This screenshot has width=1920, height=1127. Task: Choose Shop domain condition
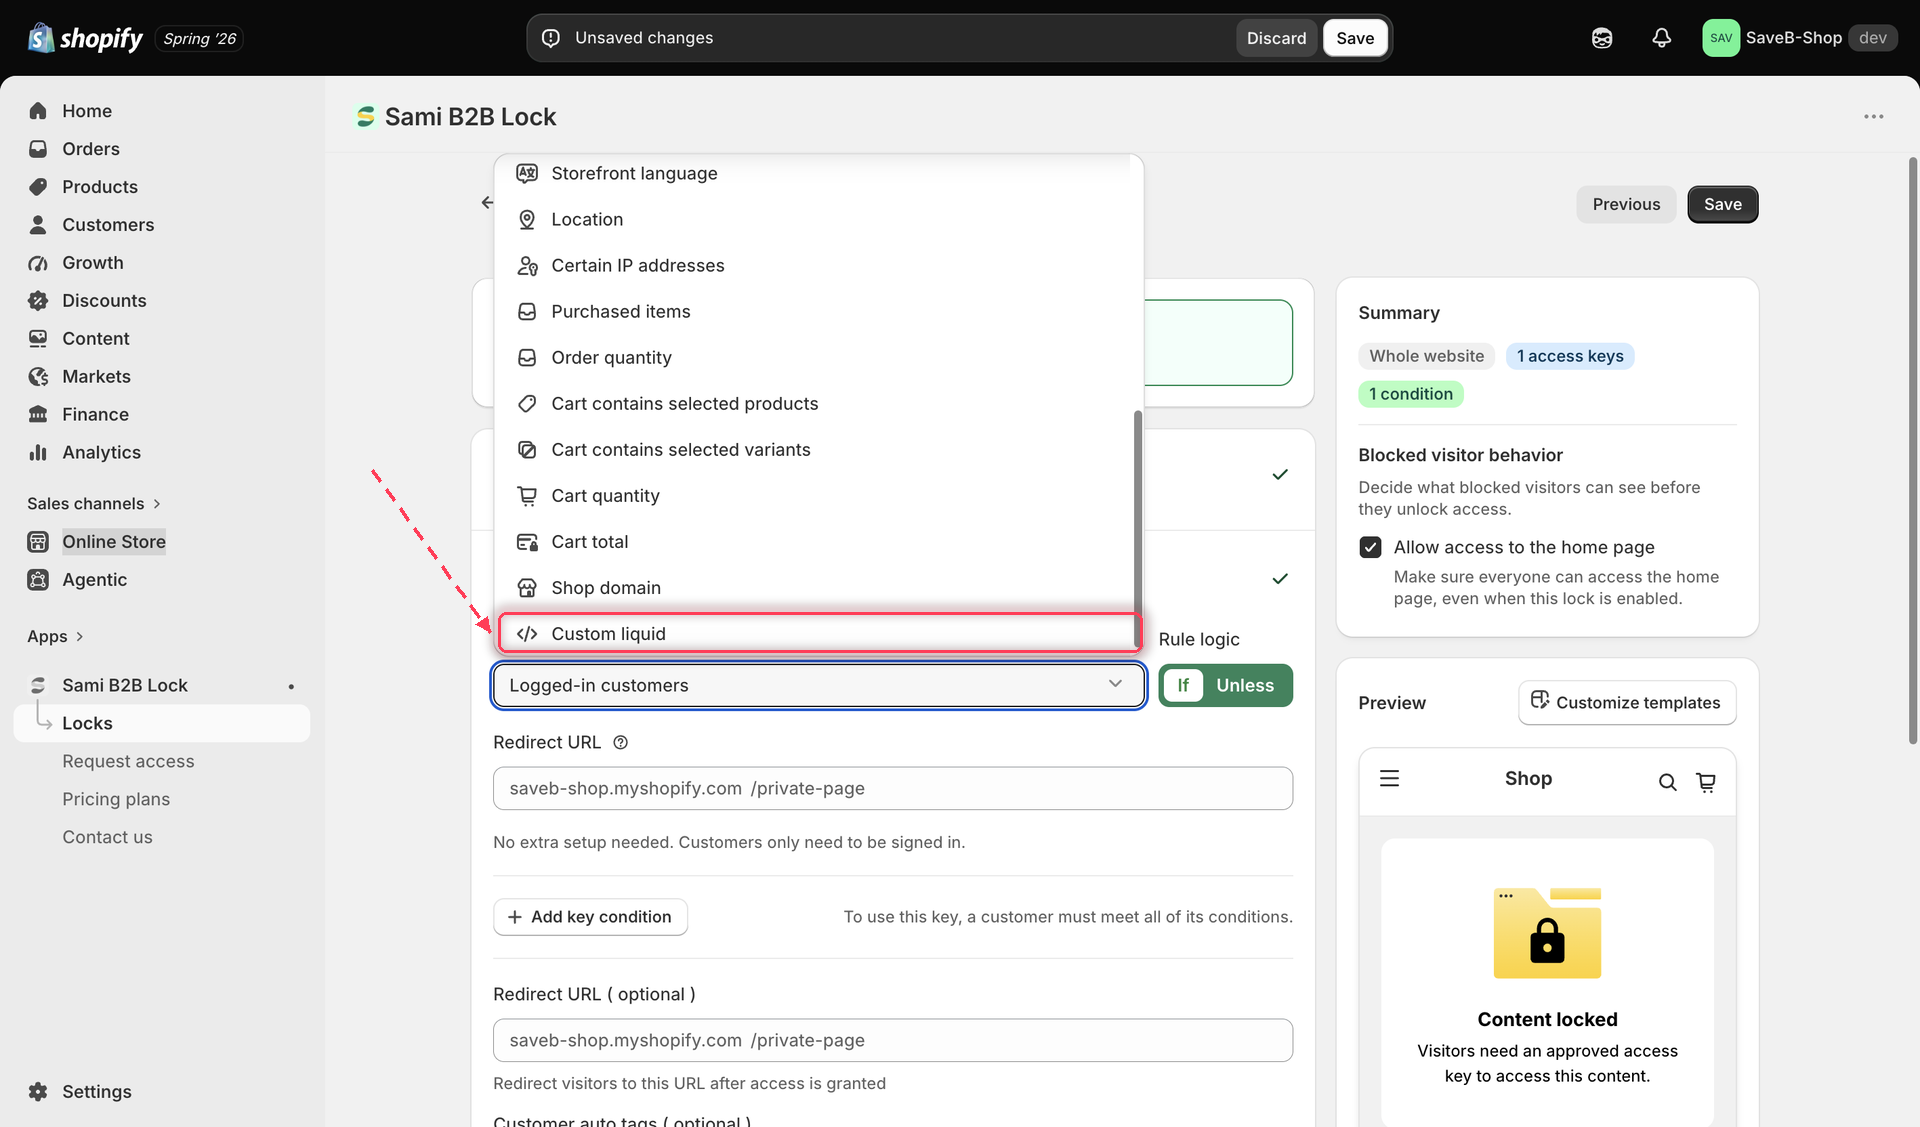pyautogui.click(x=818, y=588)
